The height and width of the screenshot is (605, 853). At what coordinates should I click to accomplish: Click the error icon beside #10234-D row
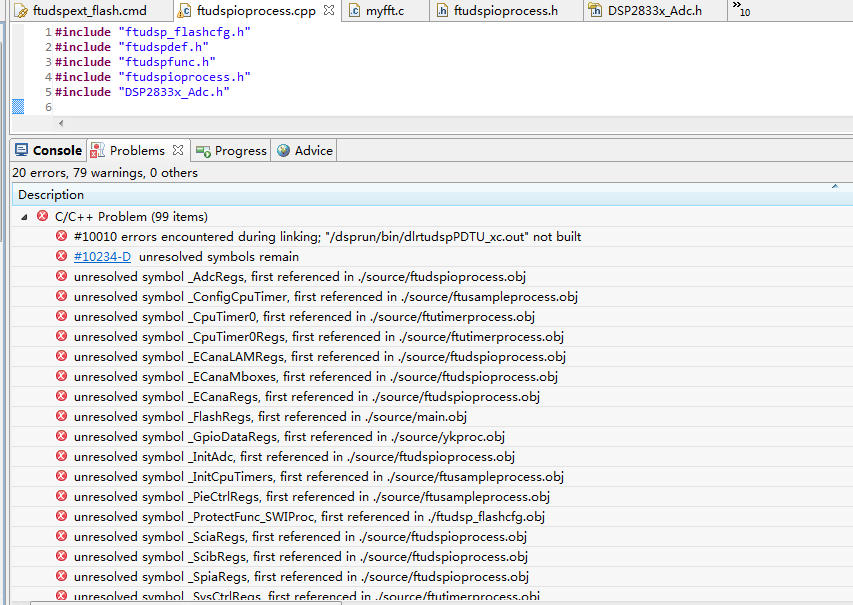tap(61, 256)
